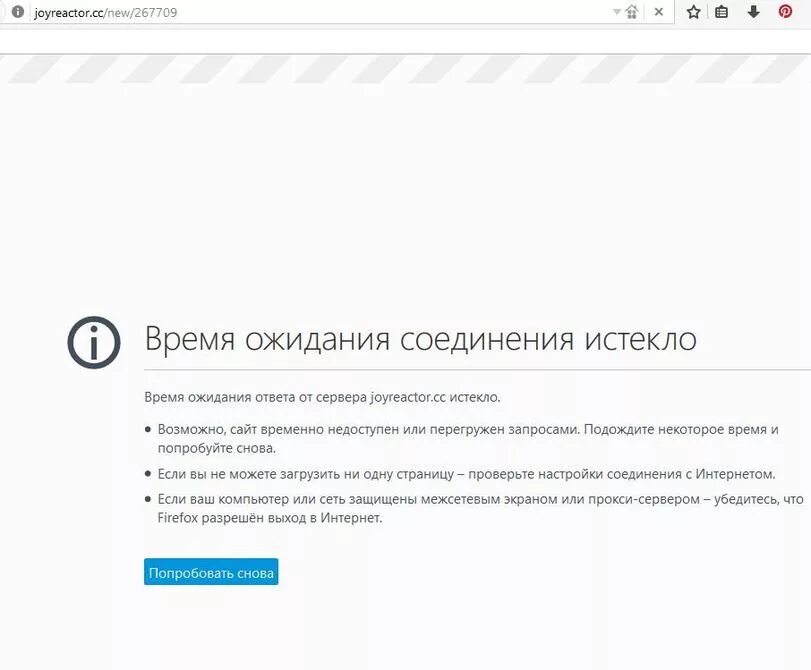Viewport: 811px width, 670px height.
Task: Bookmark this page with the star icon
Action: coord(694,12)
